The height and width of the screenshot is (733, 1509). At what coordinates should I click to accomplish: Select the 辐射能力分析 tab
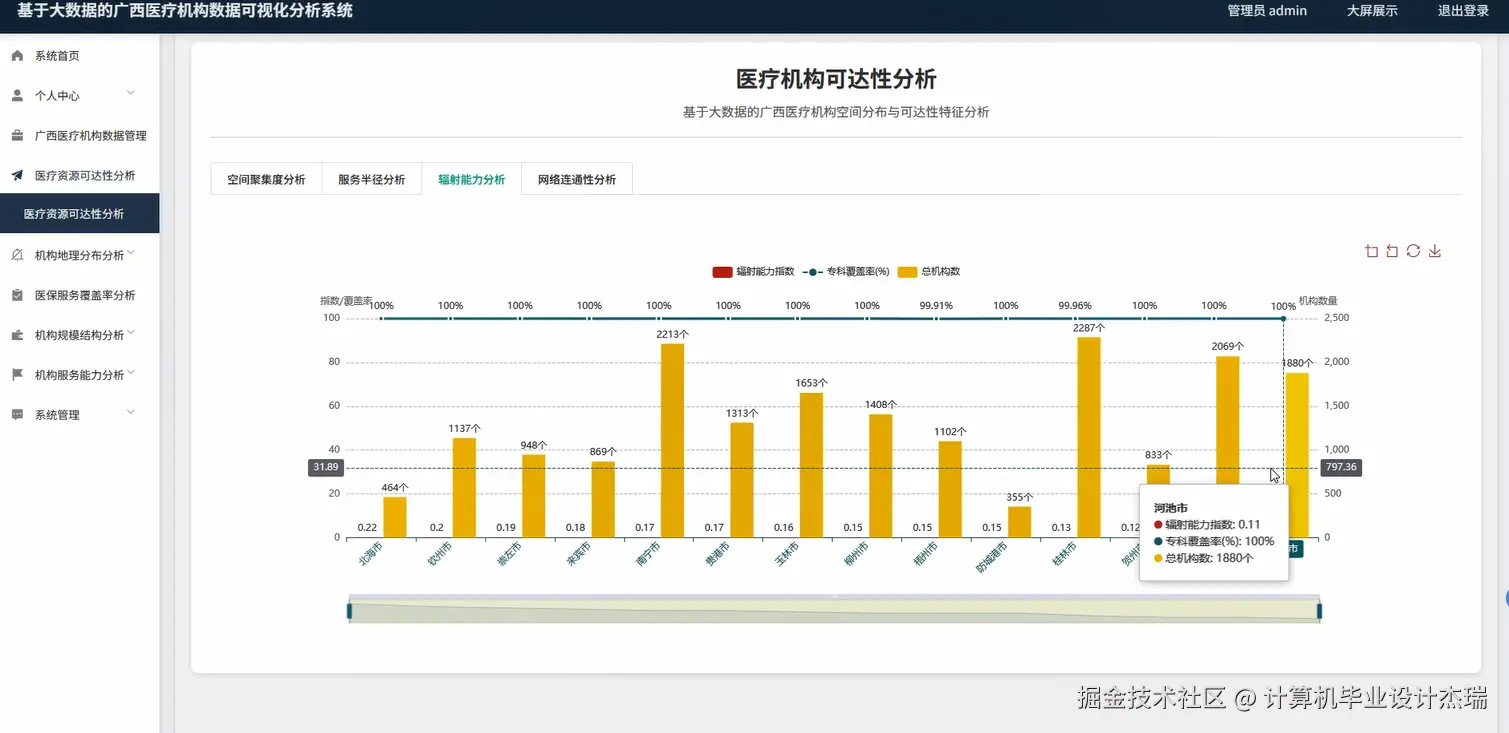(472, 180)
